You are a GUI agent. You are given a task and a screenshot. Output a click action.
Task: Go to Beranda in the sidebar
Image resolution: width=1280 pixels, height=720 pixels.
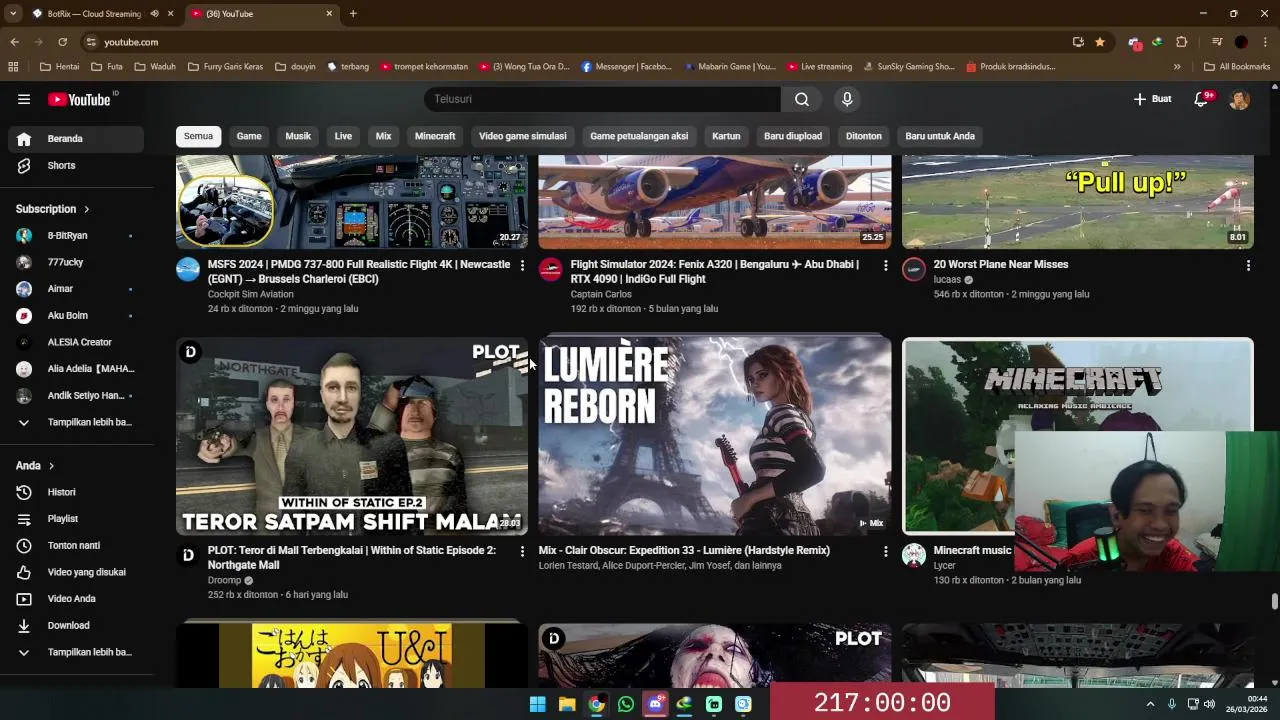tap(76, 139)
